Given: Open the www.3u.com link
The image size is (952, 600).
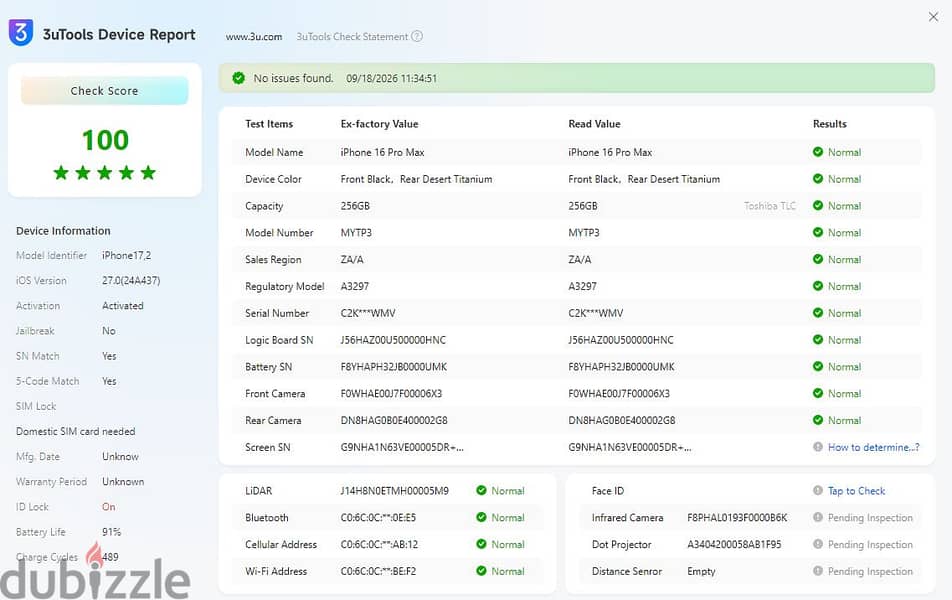Looking at the screenshot, I should coord(254,36).
